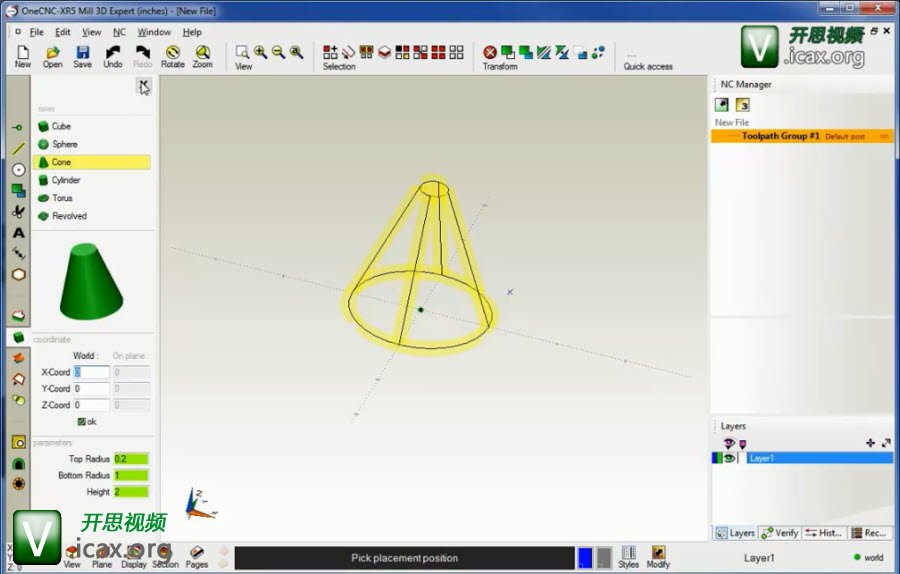900x574 pixels.
Task: Toggle visibility eye of Layer1
Action: point(730,458)
